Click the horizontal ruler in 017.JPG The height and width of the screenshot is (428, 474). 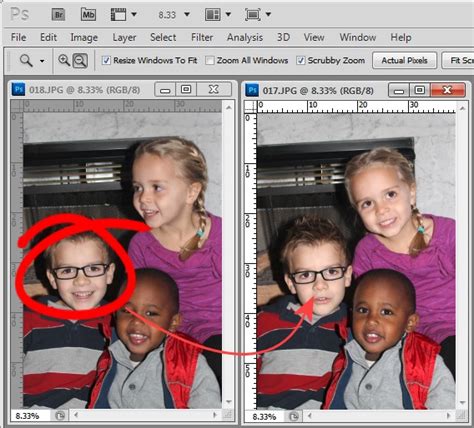[356, 107]
